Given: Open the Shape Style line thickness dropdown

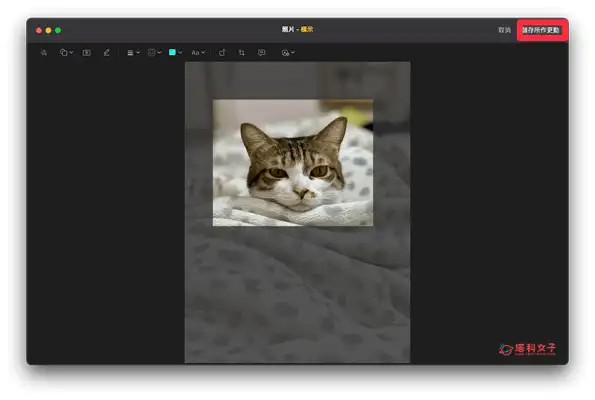Looking at the screenshot, I should pyautogui.click(x=133, y=53).
